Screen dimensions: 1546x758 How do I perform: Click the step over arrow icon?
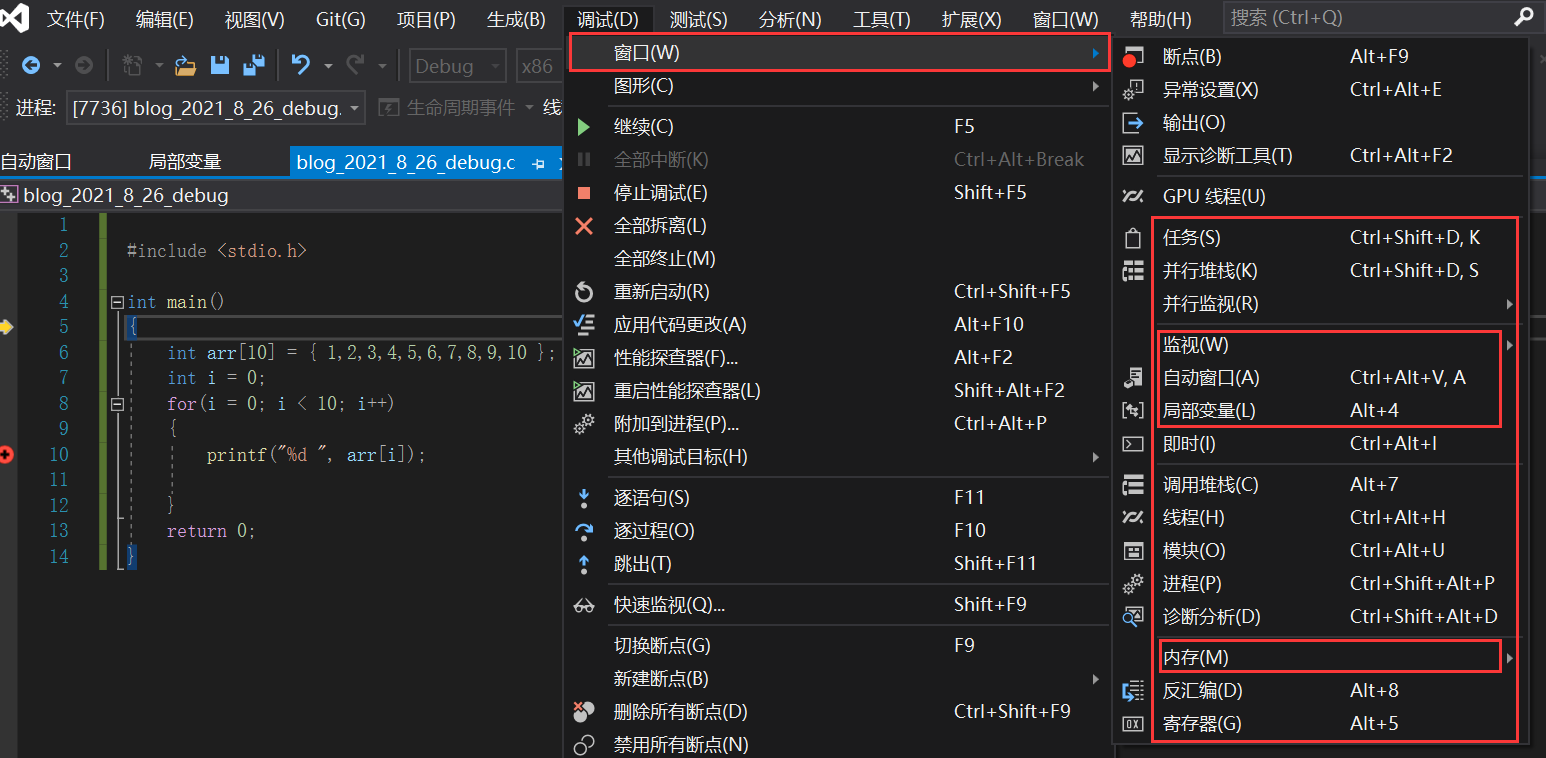pos(584,531)
